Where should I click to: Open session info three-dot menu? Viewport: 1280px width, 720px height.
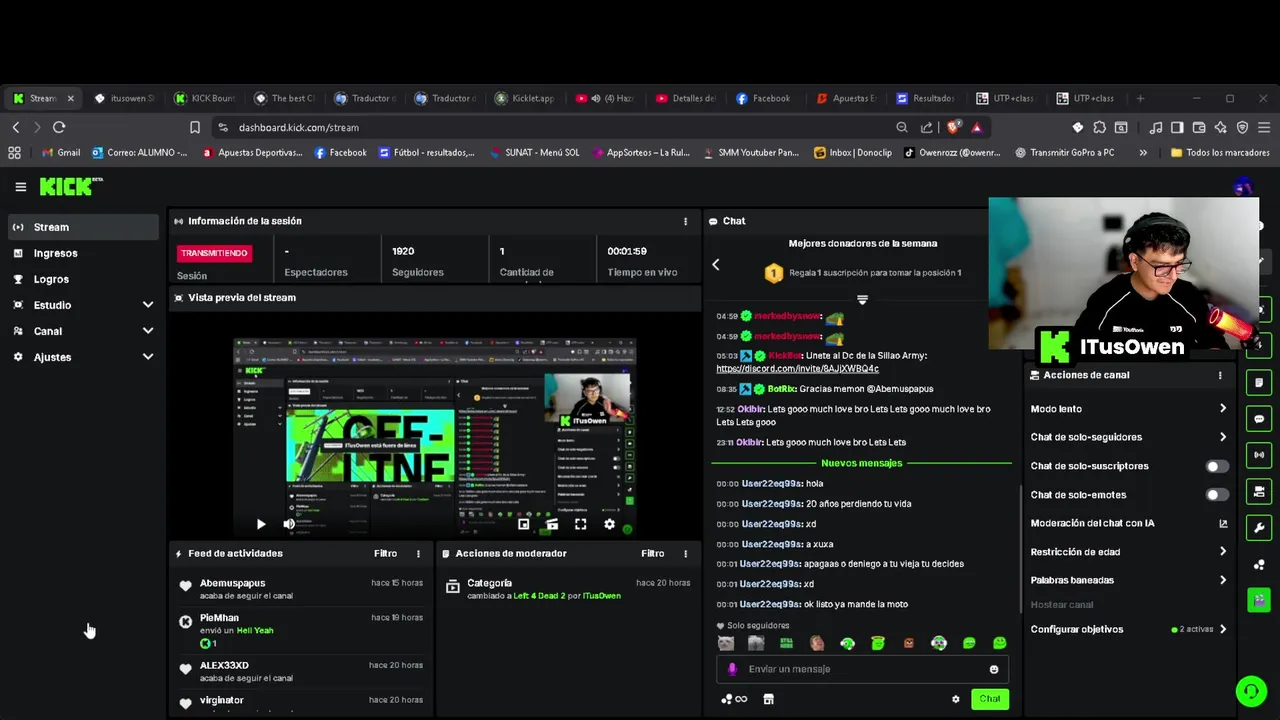(x=685, y=221)
